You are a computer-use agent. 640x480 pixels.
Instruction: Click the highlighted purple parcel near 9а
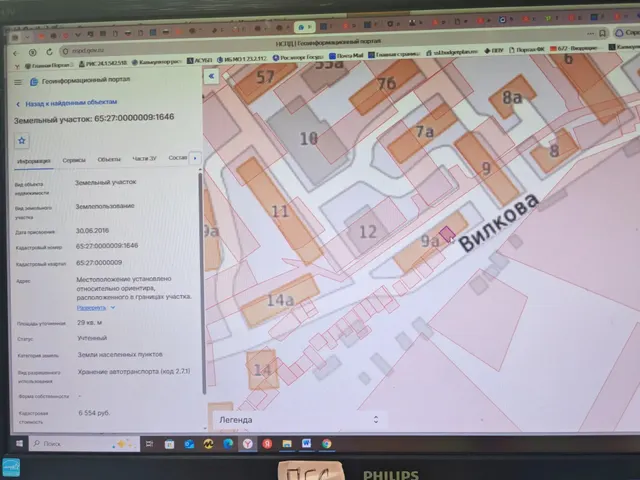pos(447,234)
